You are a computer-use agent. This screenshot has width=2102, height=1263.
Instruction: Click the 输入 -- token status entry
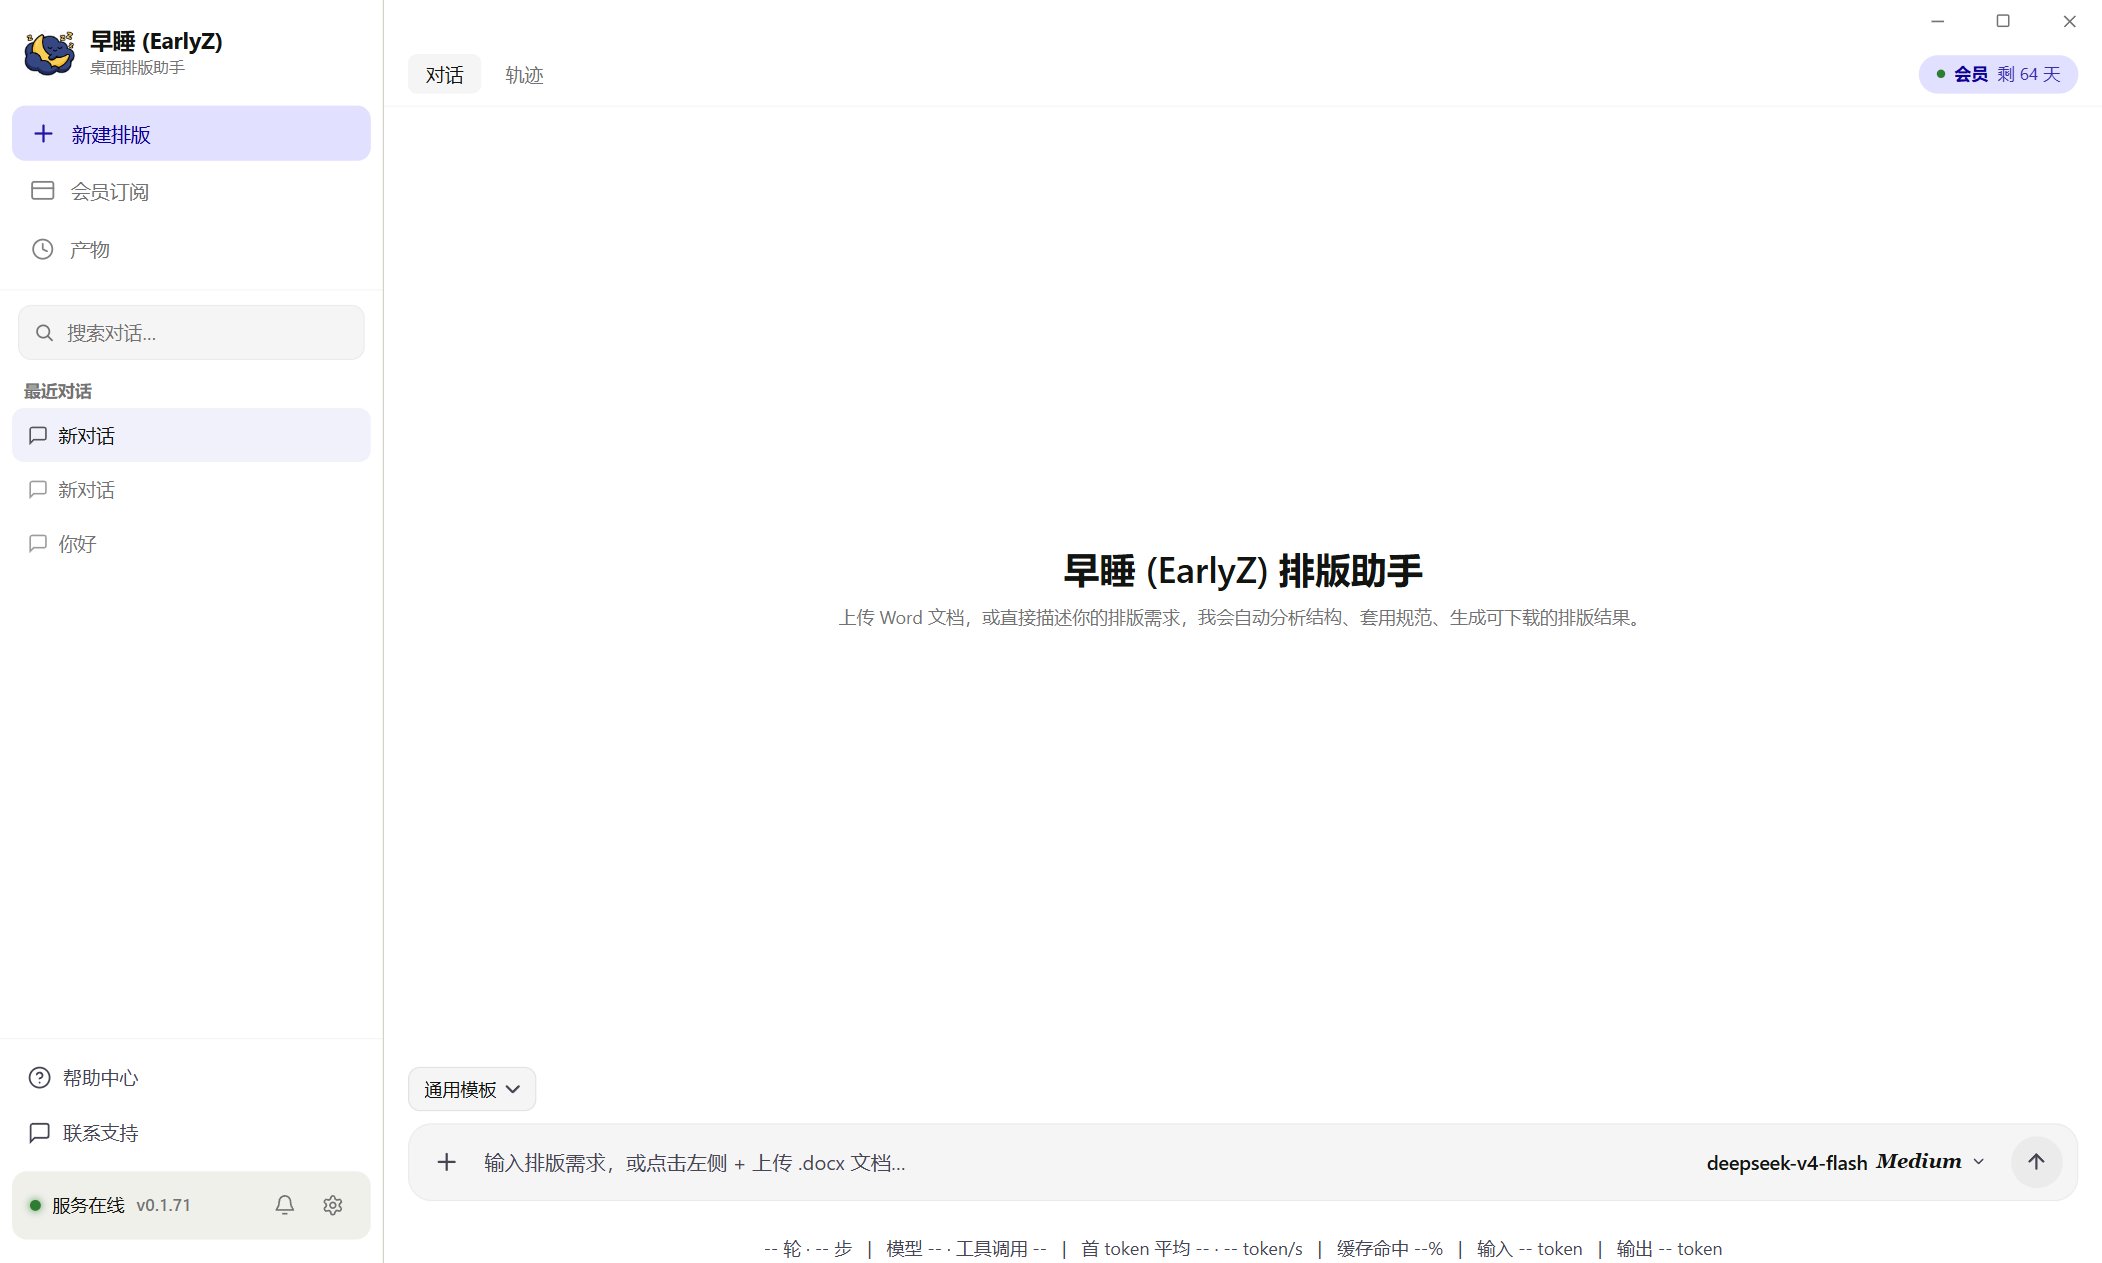(x=1529, y=1249)
